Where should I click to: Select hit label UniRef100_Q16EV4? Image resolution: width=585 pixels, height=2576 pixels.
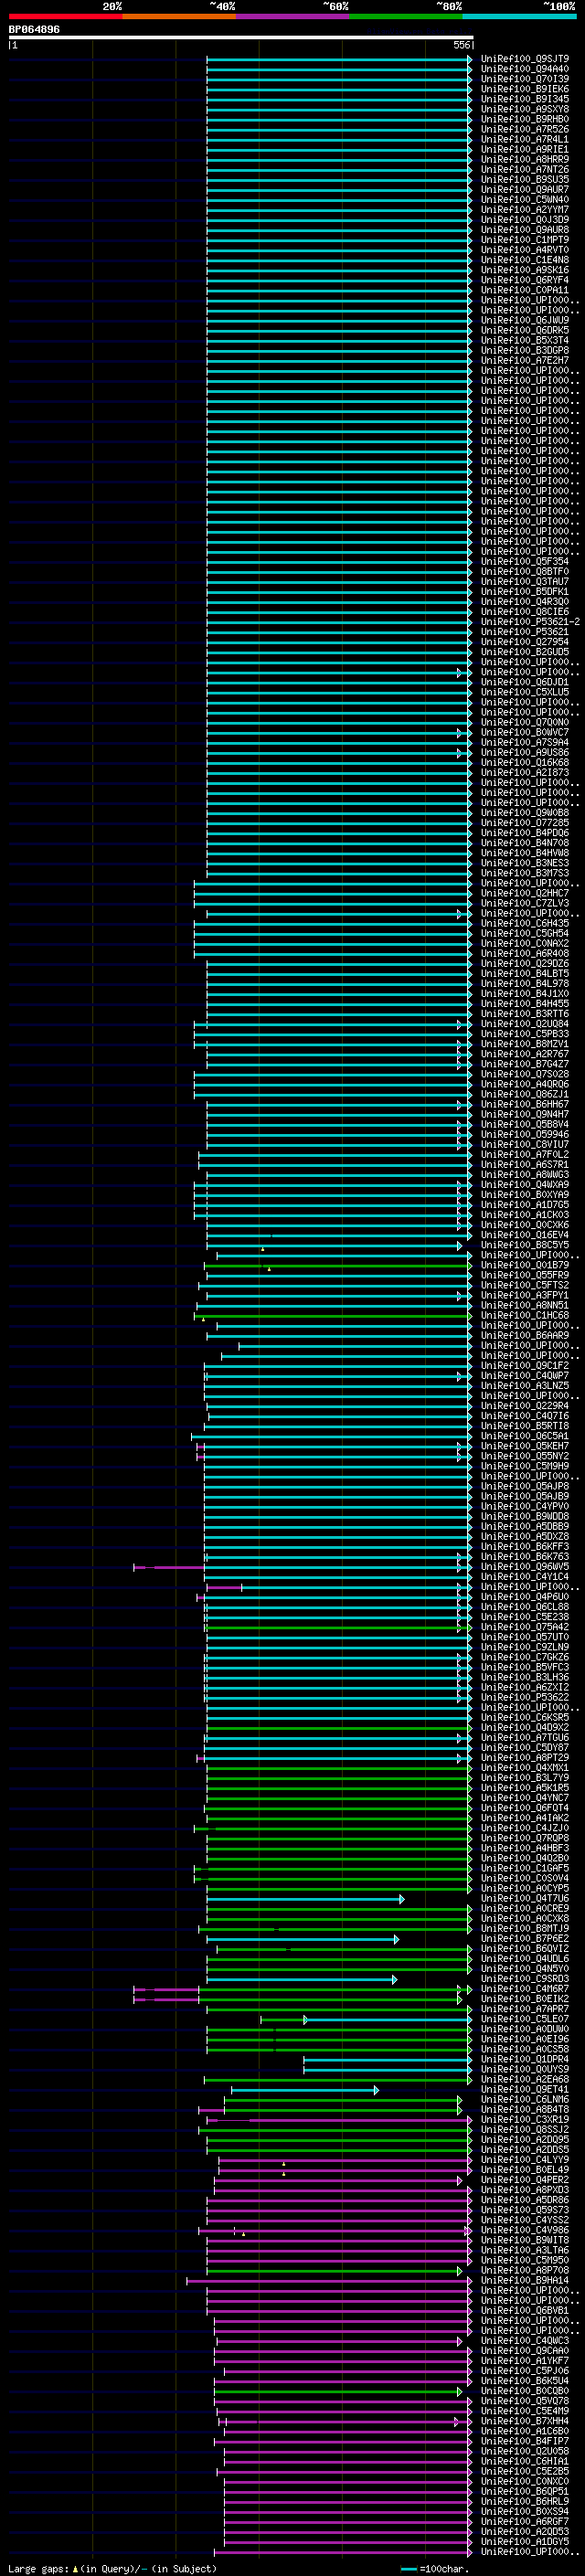click(525, 1235)
